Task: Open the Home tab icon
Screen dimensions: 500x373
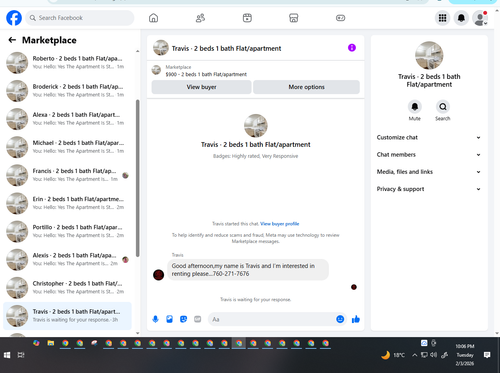Action: 153,18
